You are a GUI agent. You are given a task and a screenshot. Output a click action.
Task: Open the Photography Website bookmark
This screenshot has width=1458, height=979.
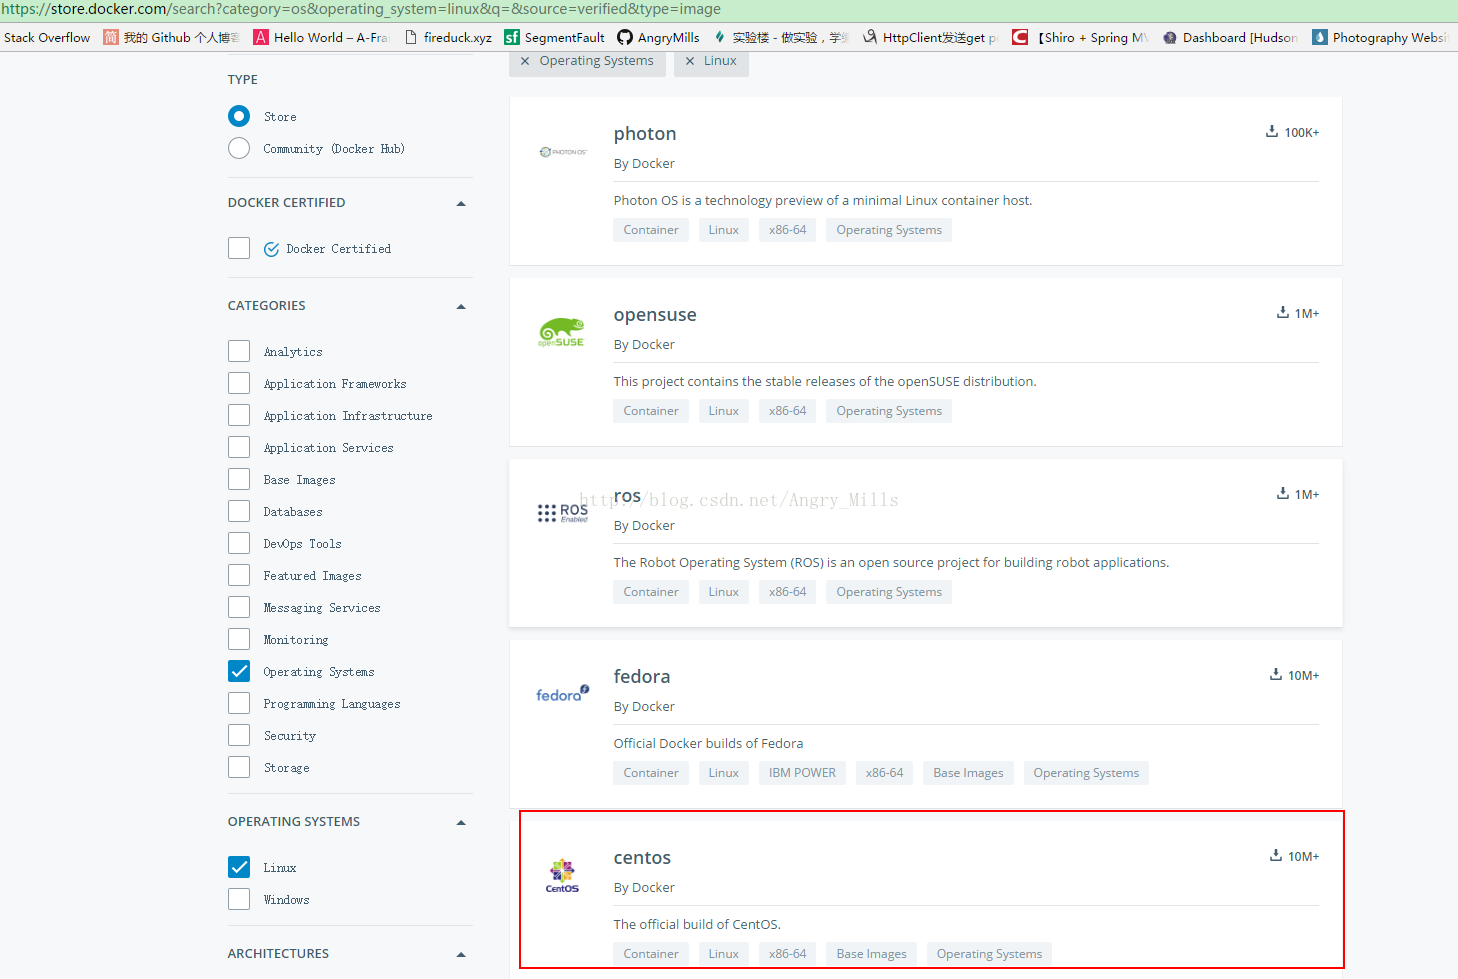click(1380, 37)
